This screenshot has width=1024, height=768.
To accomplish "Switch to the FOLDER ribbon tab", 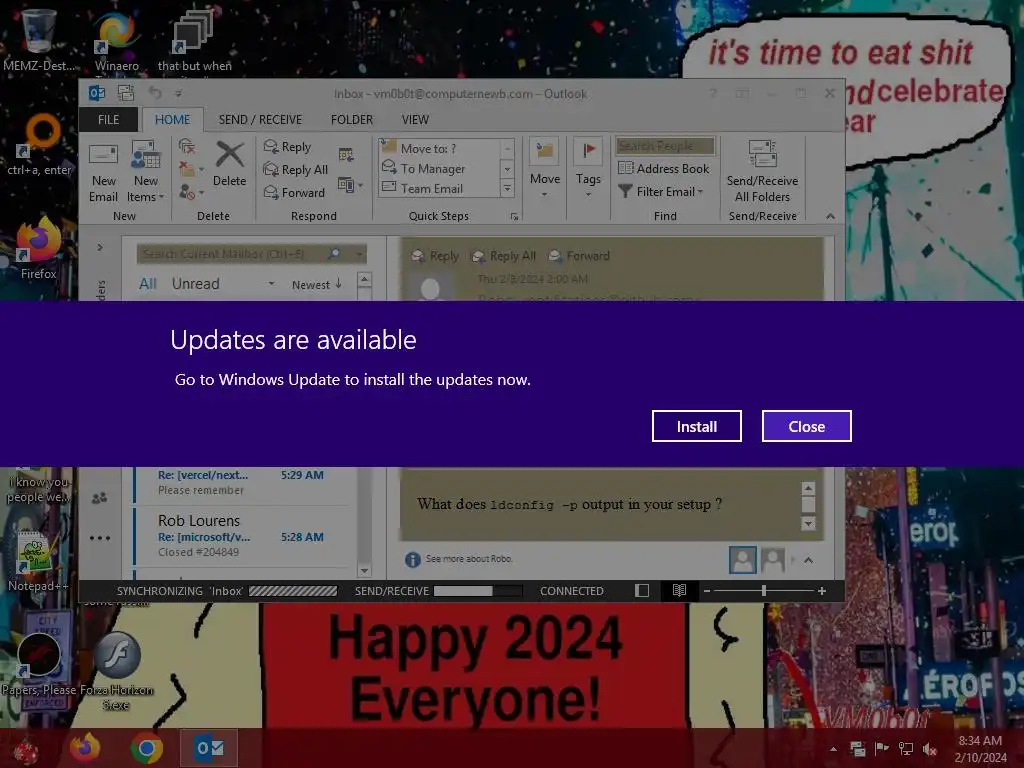I will 351,120.
